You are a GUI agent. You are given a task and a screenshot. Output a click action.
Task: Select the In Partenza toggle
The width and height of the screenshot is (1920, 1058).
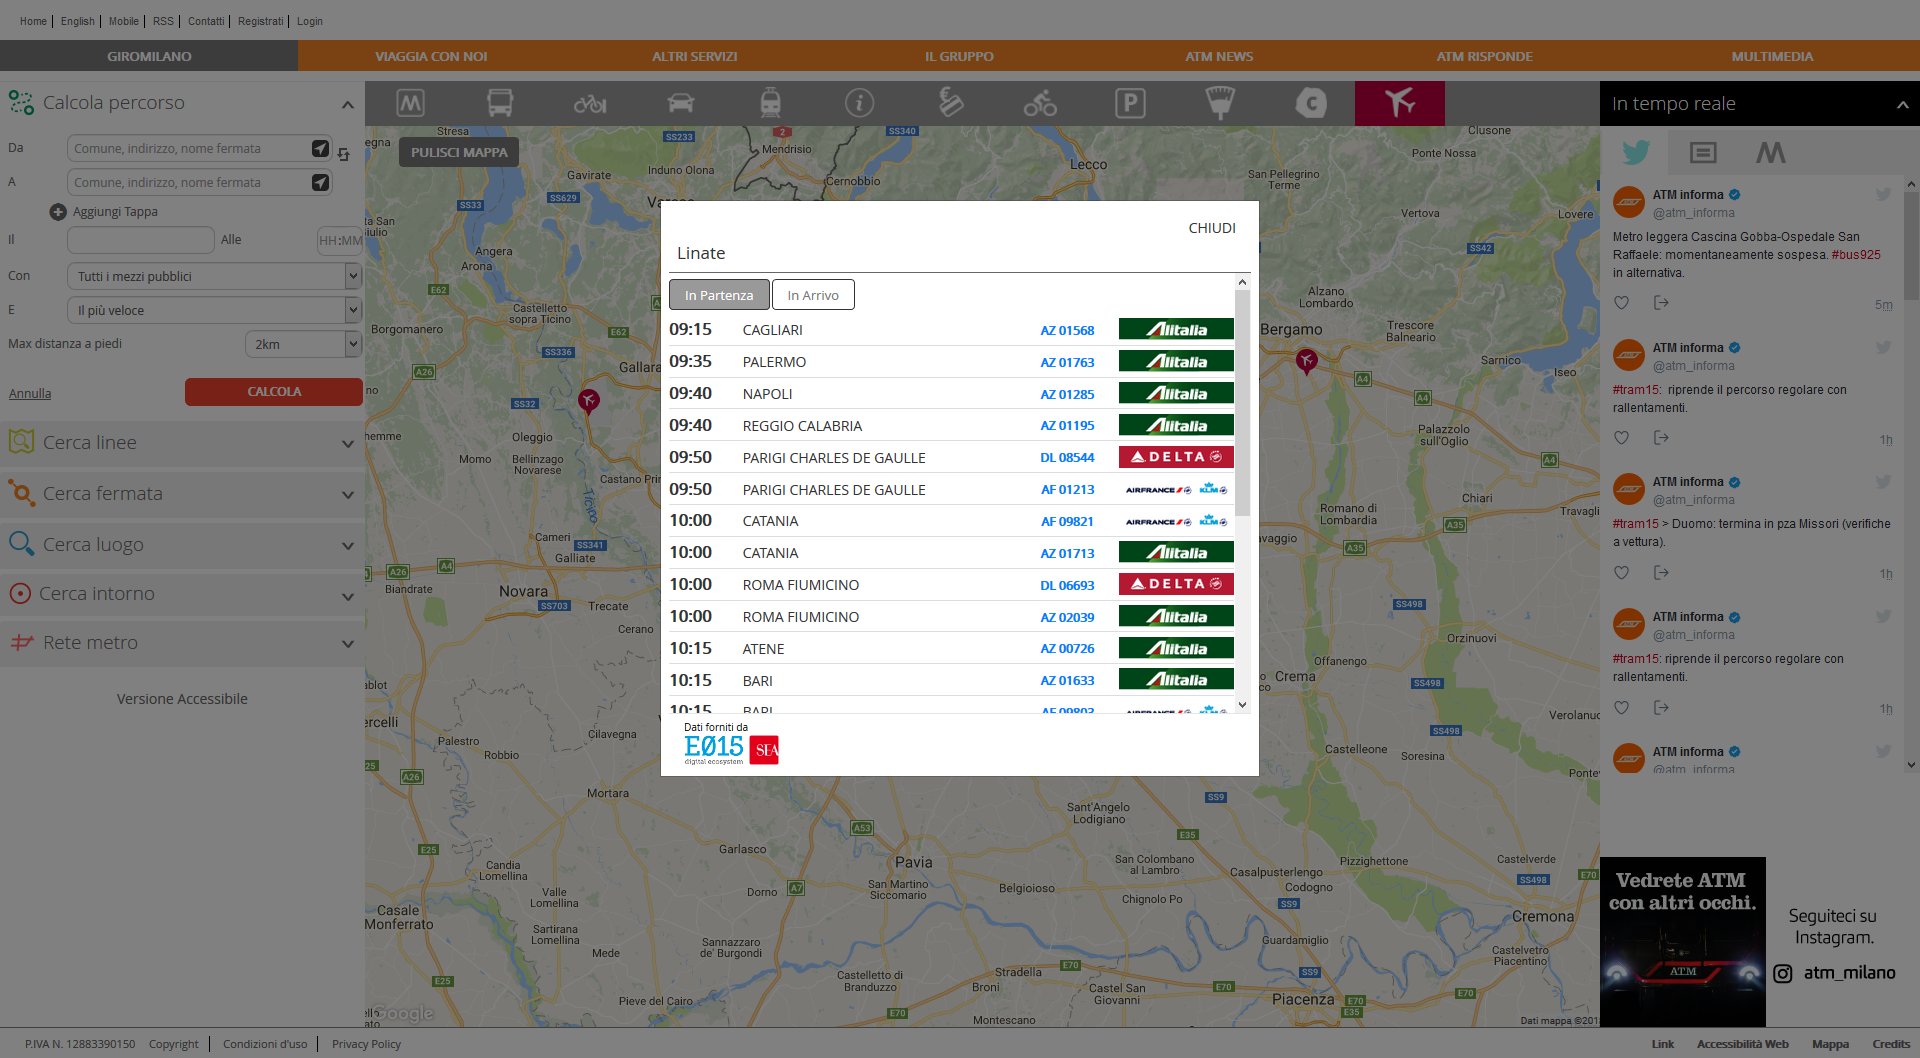click(719, 295)
